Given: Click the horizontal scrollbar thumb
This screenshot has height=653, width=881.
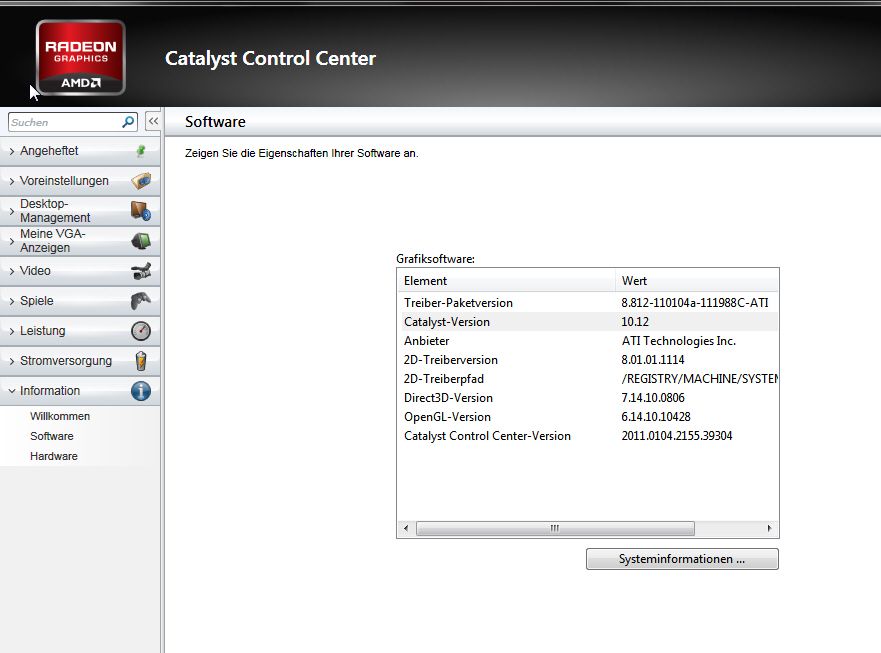Looking at the screenshot, I should [555, 528].
